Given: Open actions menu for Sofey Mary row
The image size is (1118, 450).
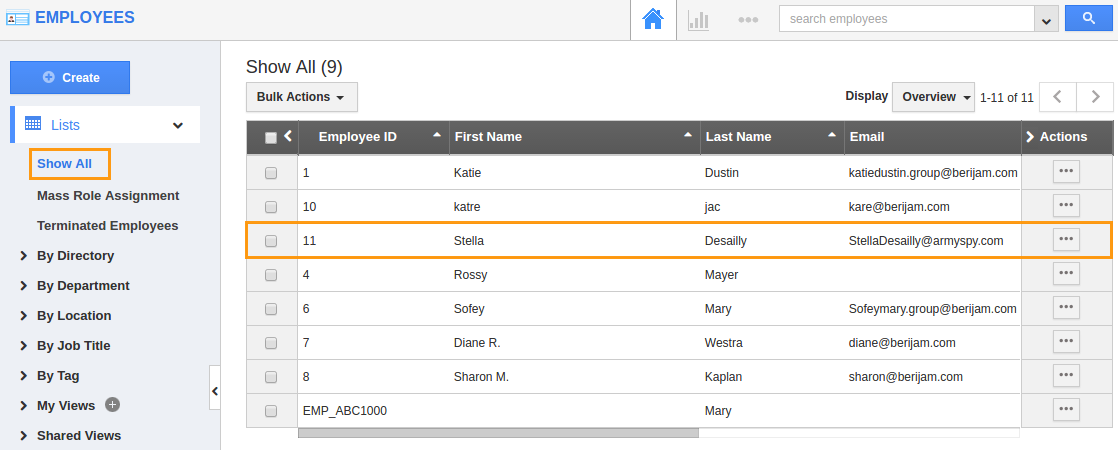Looking at the screenshot, I should coord(1067,307).
